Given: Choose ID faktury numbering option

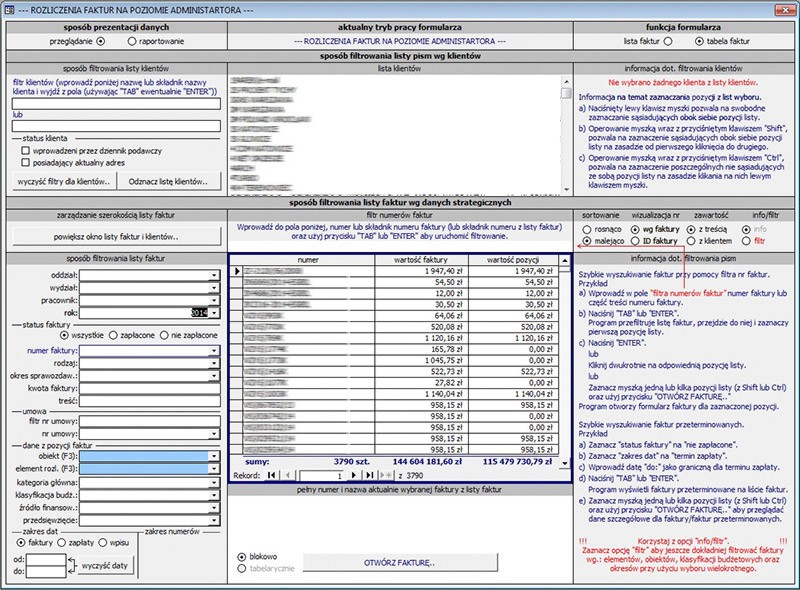Looking at the screenshot, I should (635, 241).
